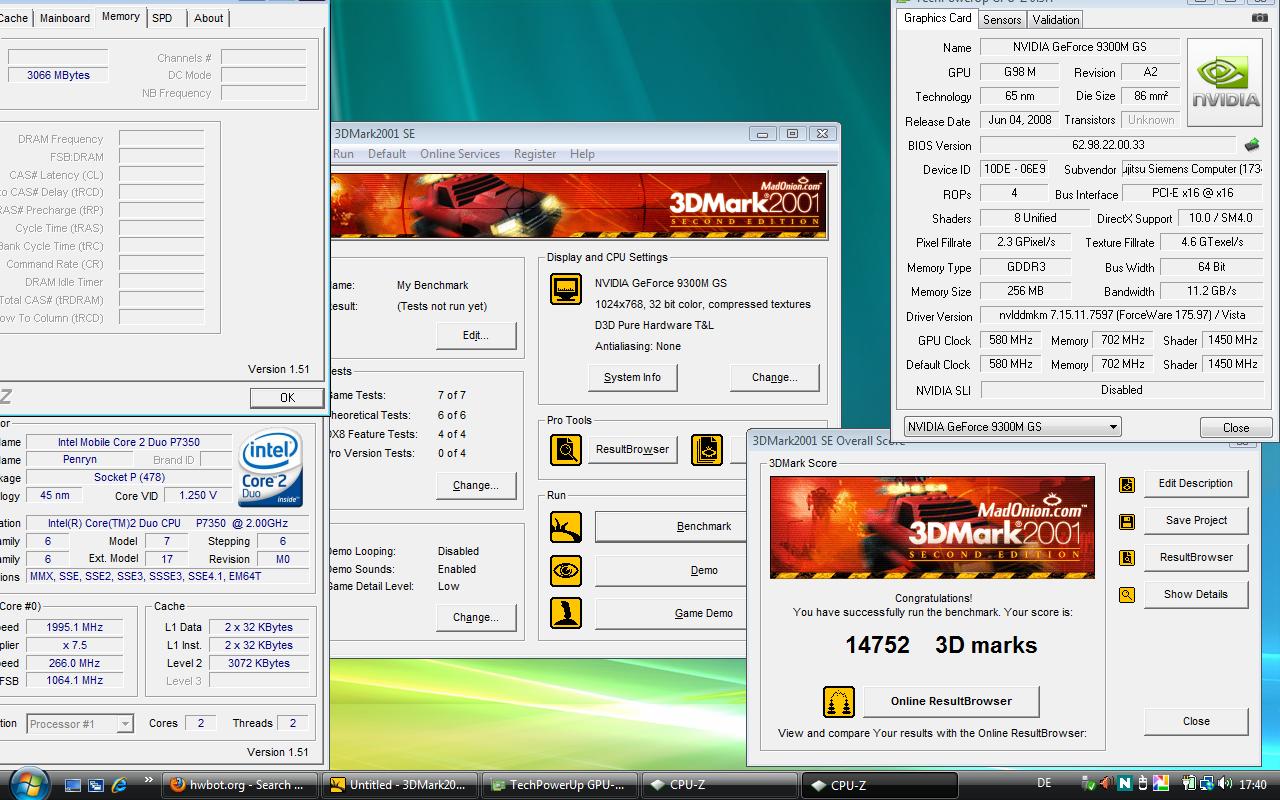Switch to the Validation tab
Screen dimensions: 1280x800
tap(1056, 19)
